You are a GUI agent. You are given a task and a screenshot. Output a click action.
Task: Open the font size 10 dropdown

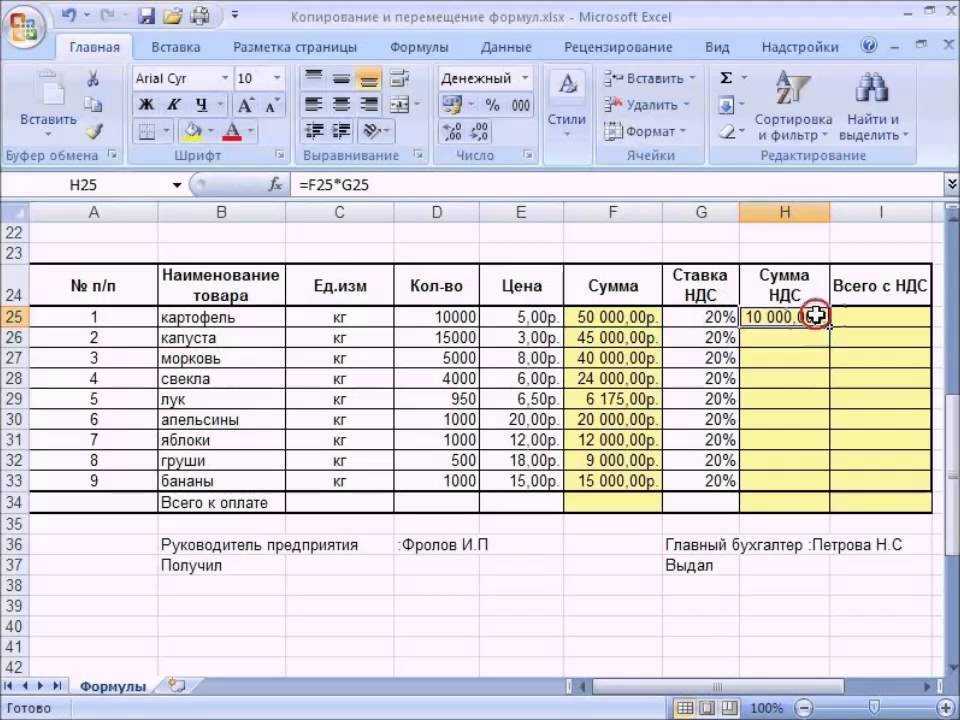pos(277,78)
